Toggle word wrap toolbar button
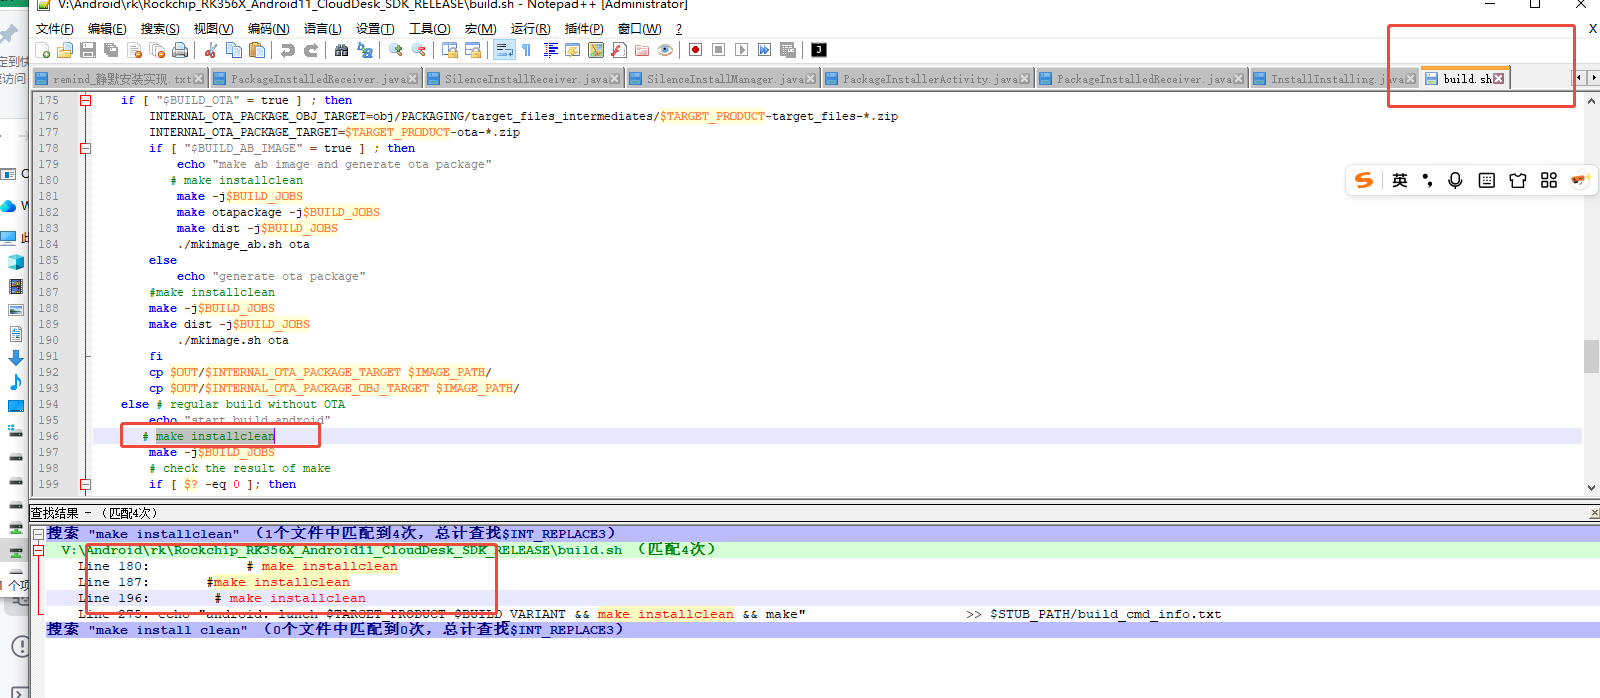The height and width of the screenshot is (698, 1600). click(503, 50)
